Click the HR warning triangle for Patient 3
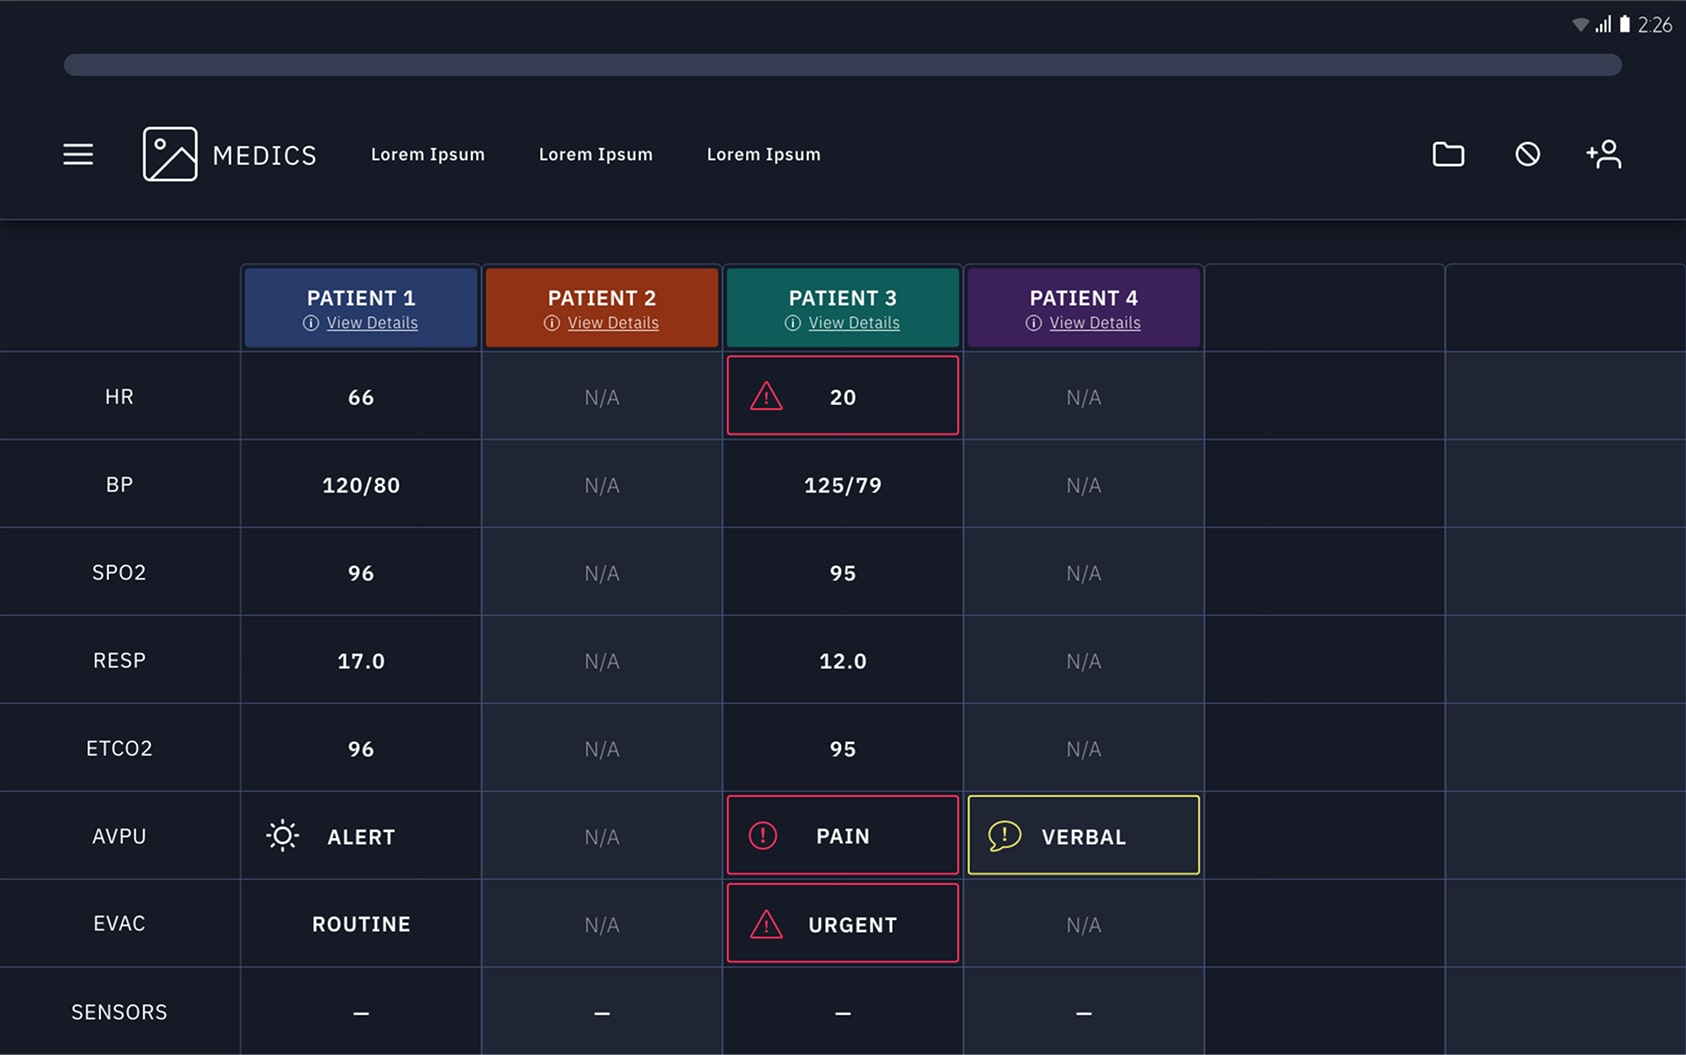This screenshot has height=1055, width=1686. coord(766,397)
